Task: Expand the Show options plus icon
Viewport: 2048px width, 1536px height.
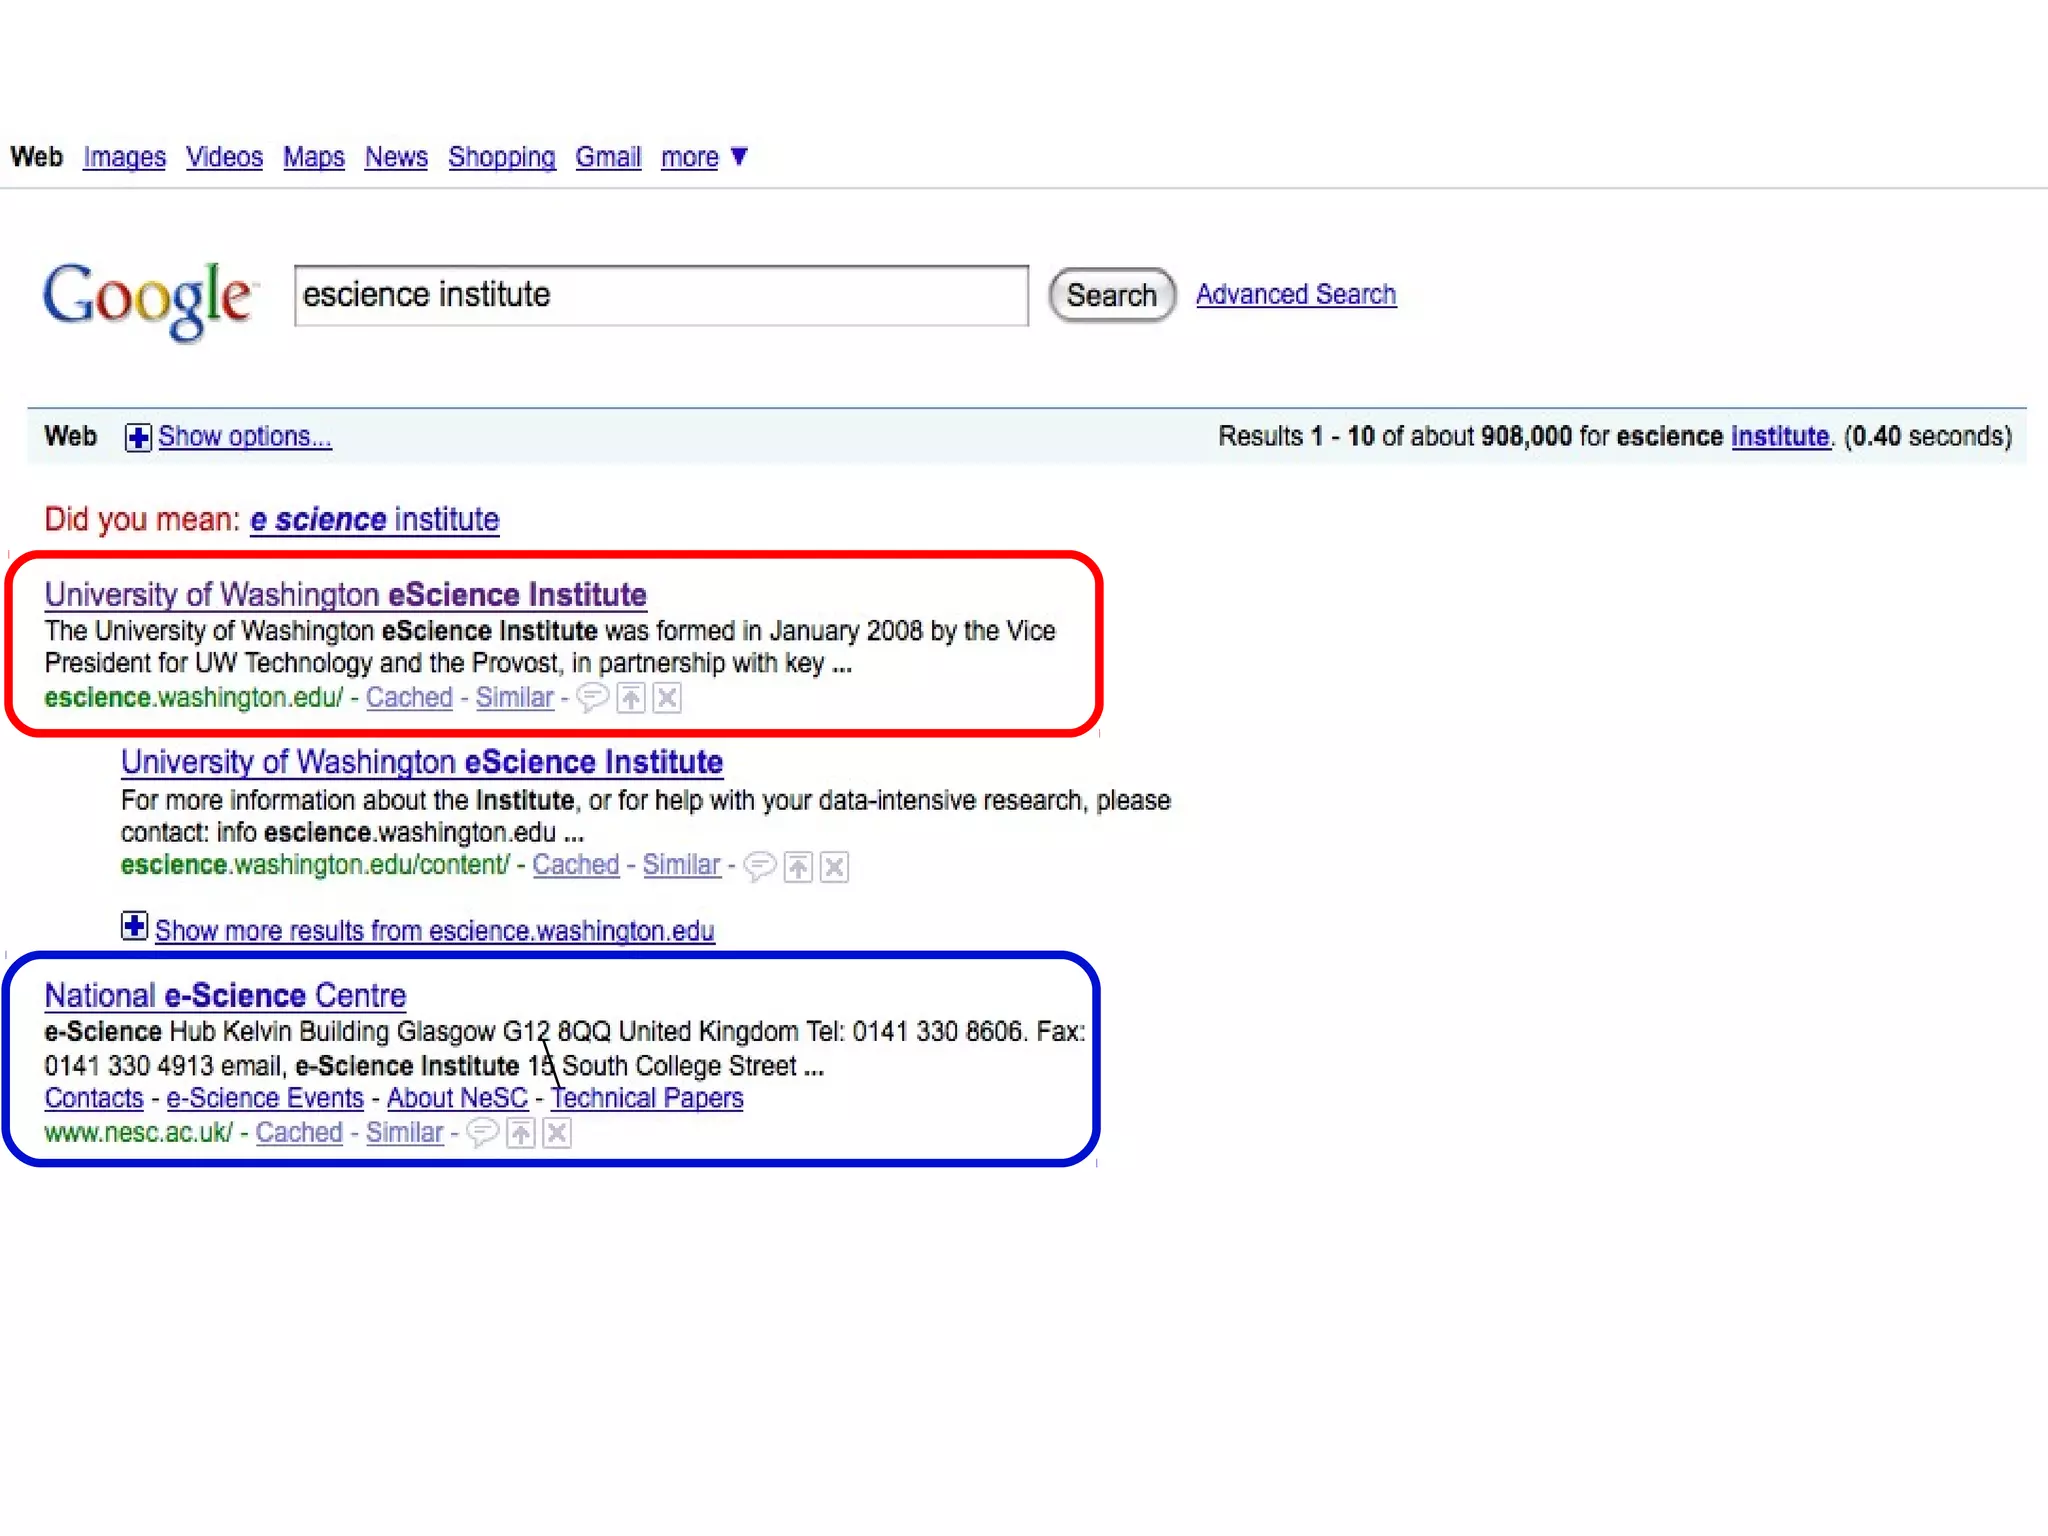Action: [x=138, y=437]
